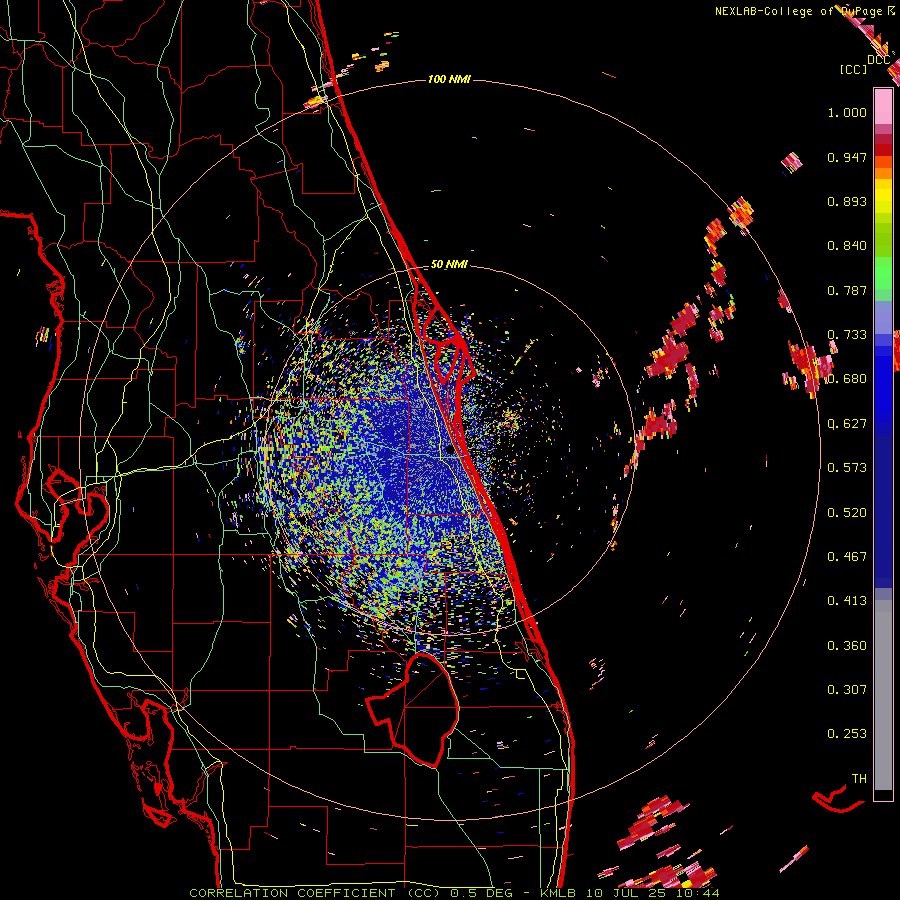Image resolution: width=900 pixels, height=900 pixels.
Task: Click the 0.520 scale value label
Action: 847,513
